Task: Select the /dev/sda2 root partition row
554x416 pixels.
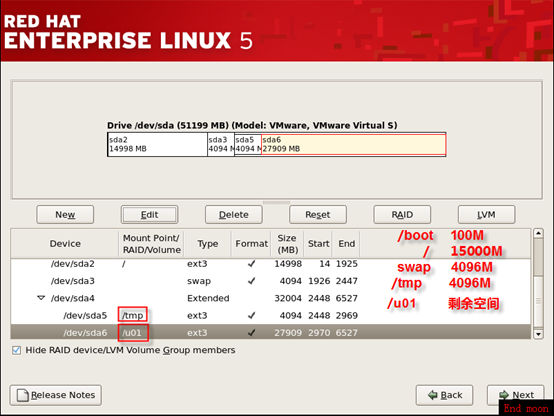Action: click(x=271, y=264)
